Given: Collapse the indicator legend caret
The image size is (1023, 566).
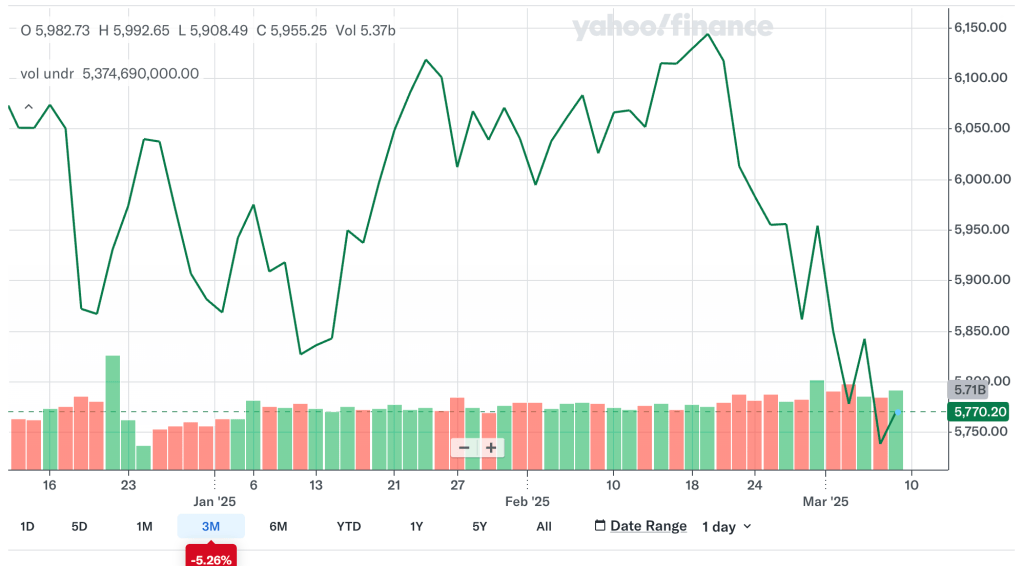Looking at the screenshot, I should [x=28, y=106].
